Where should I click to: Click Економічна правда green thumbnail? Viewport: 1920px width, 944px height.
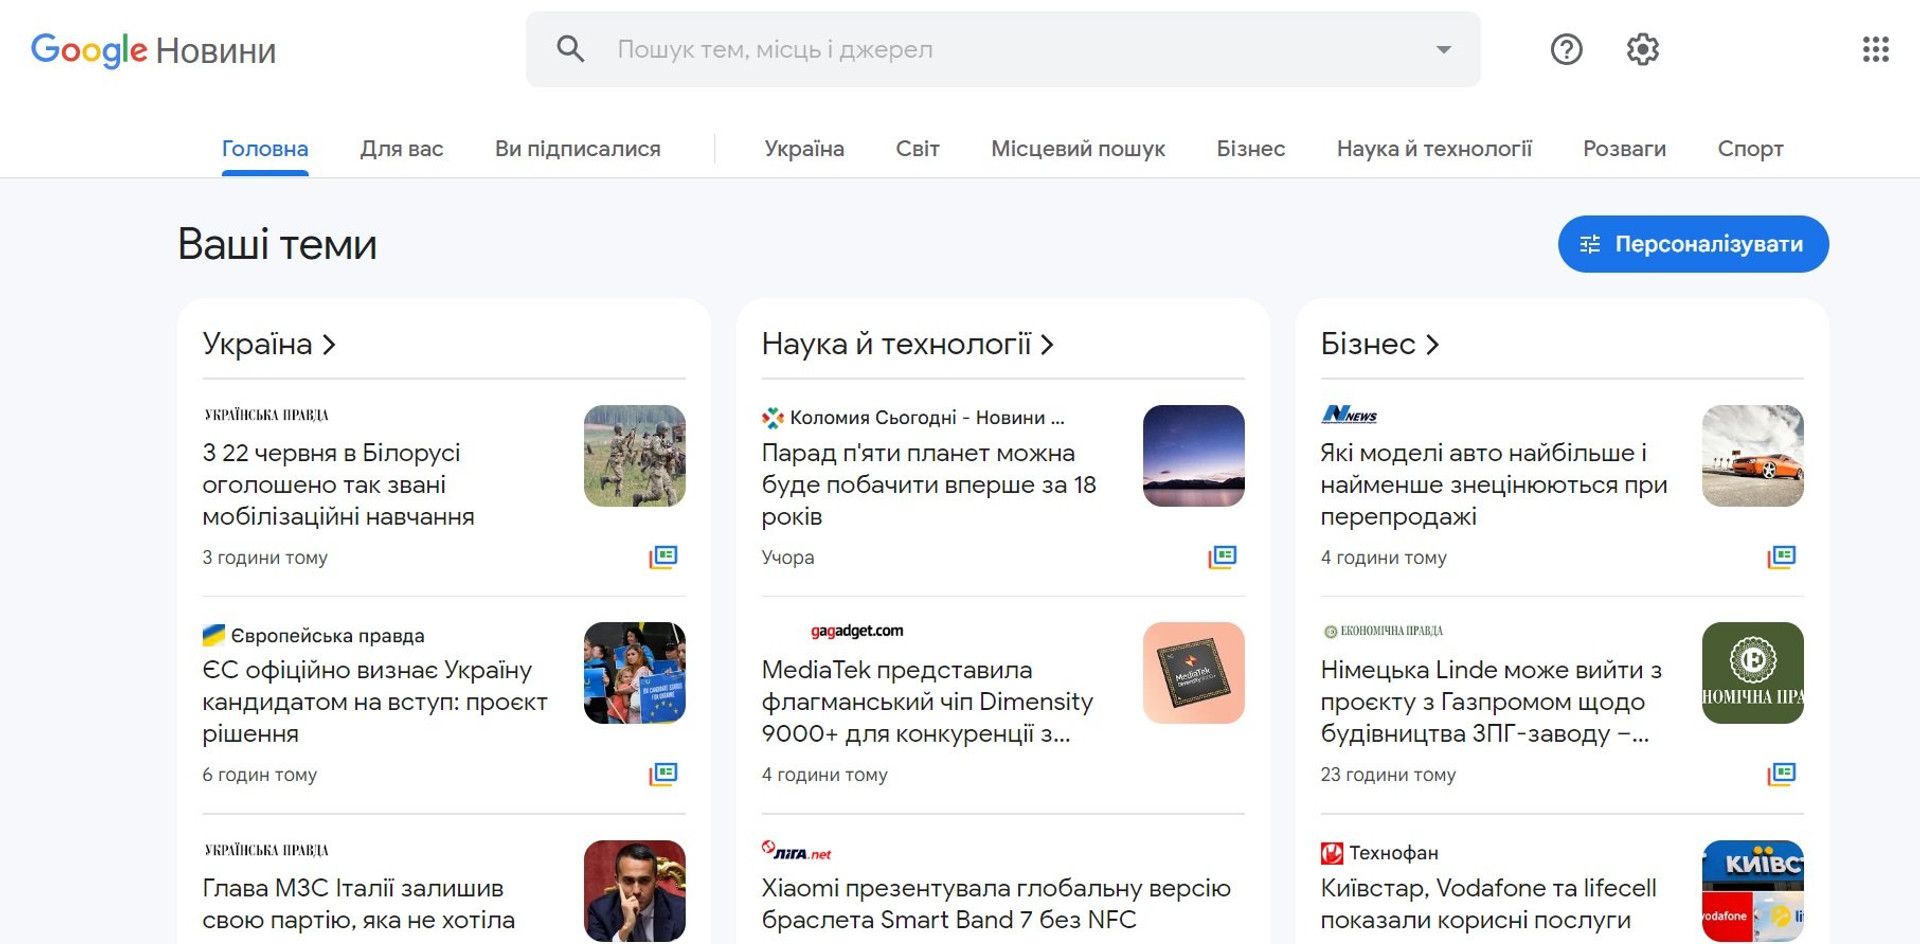(x=1753, y=673)
